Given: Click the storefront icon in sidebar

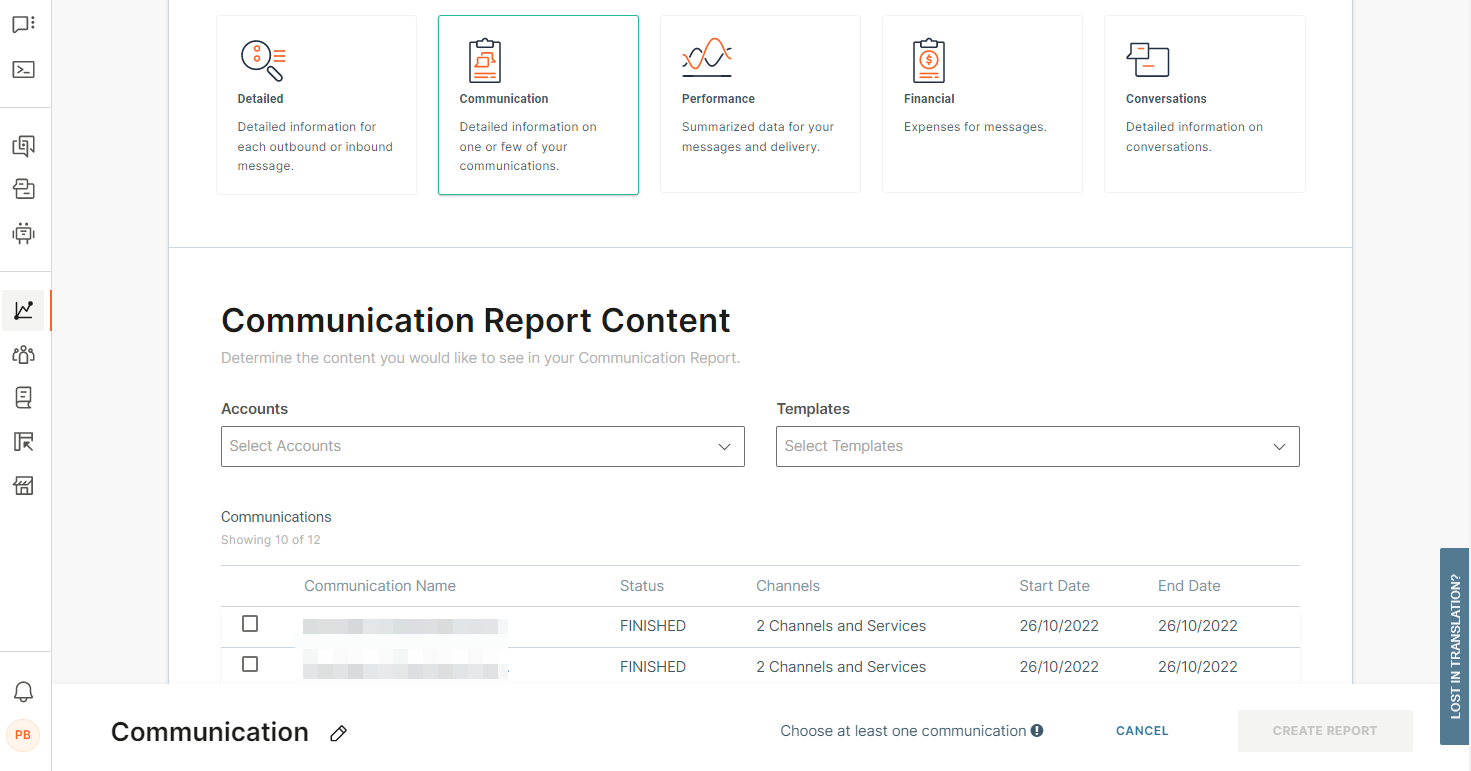Looking at the screenshot, I should 23,486.
